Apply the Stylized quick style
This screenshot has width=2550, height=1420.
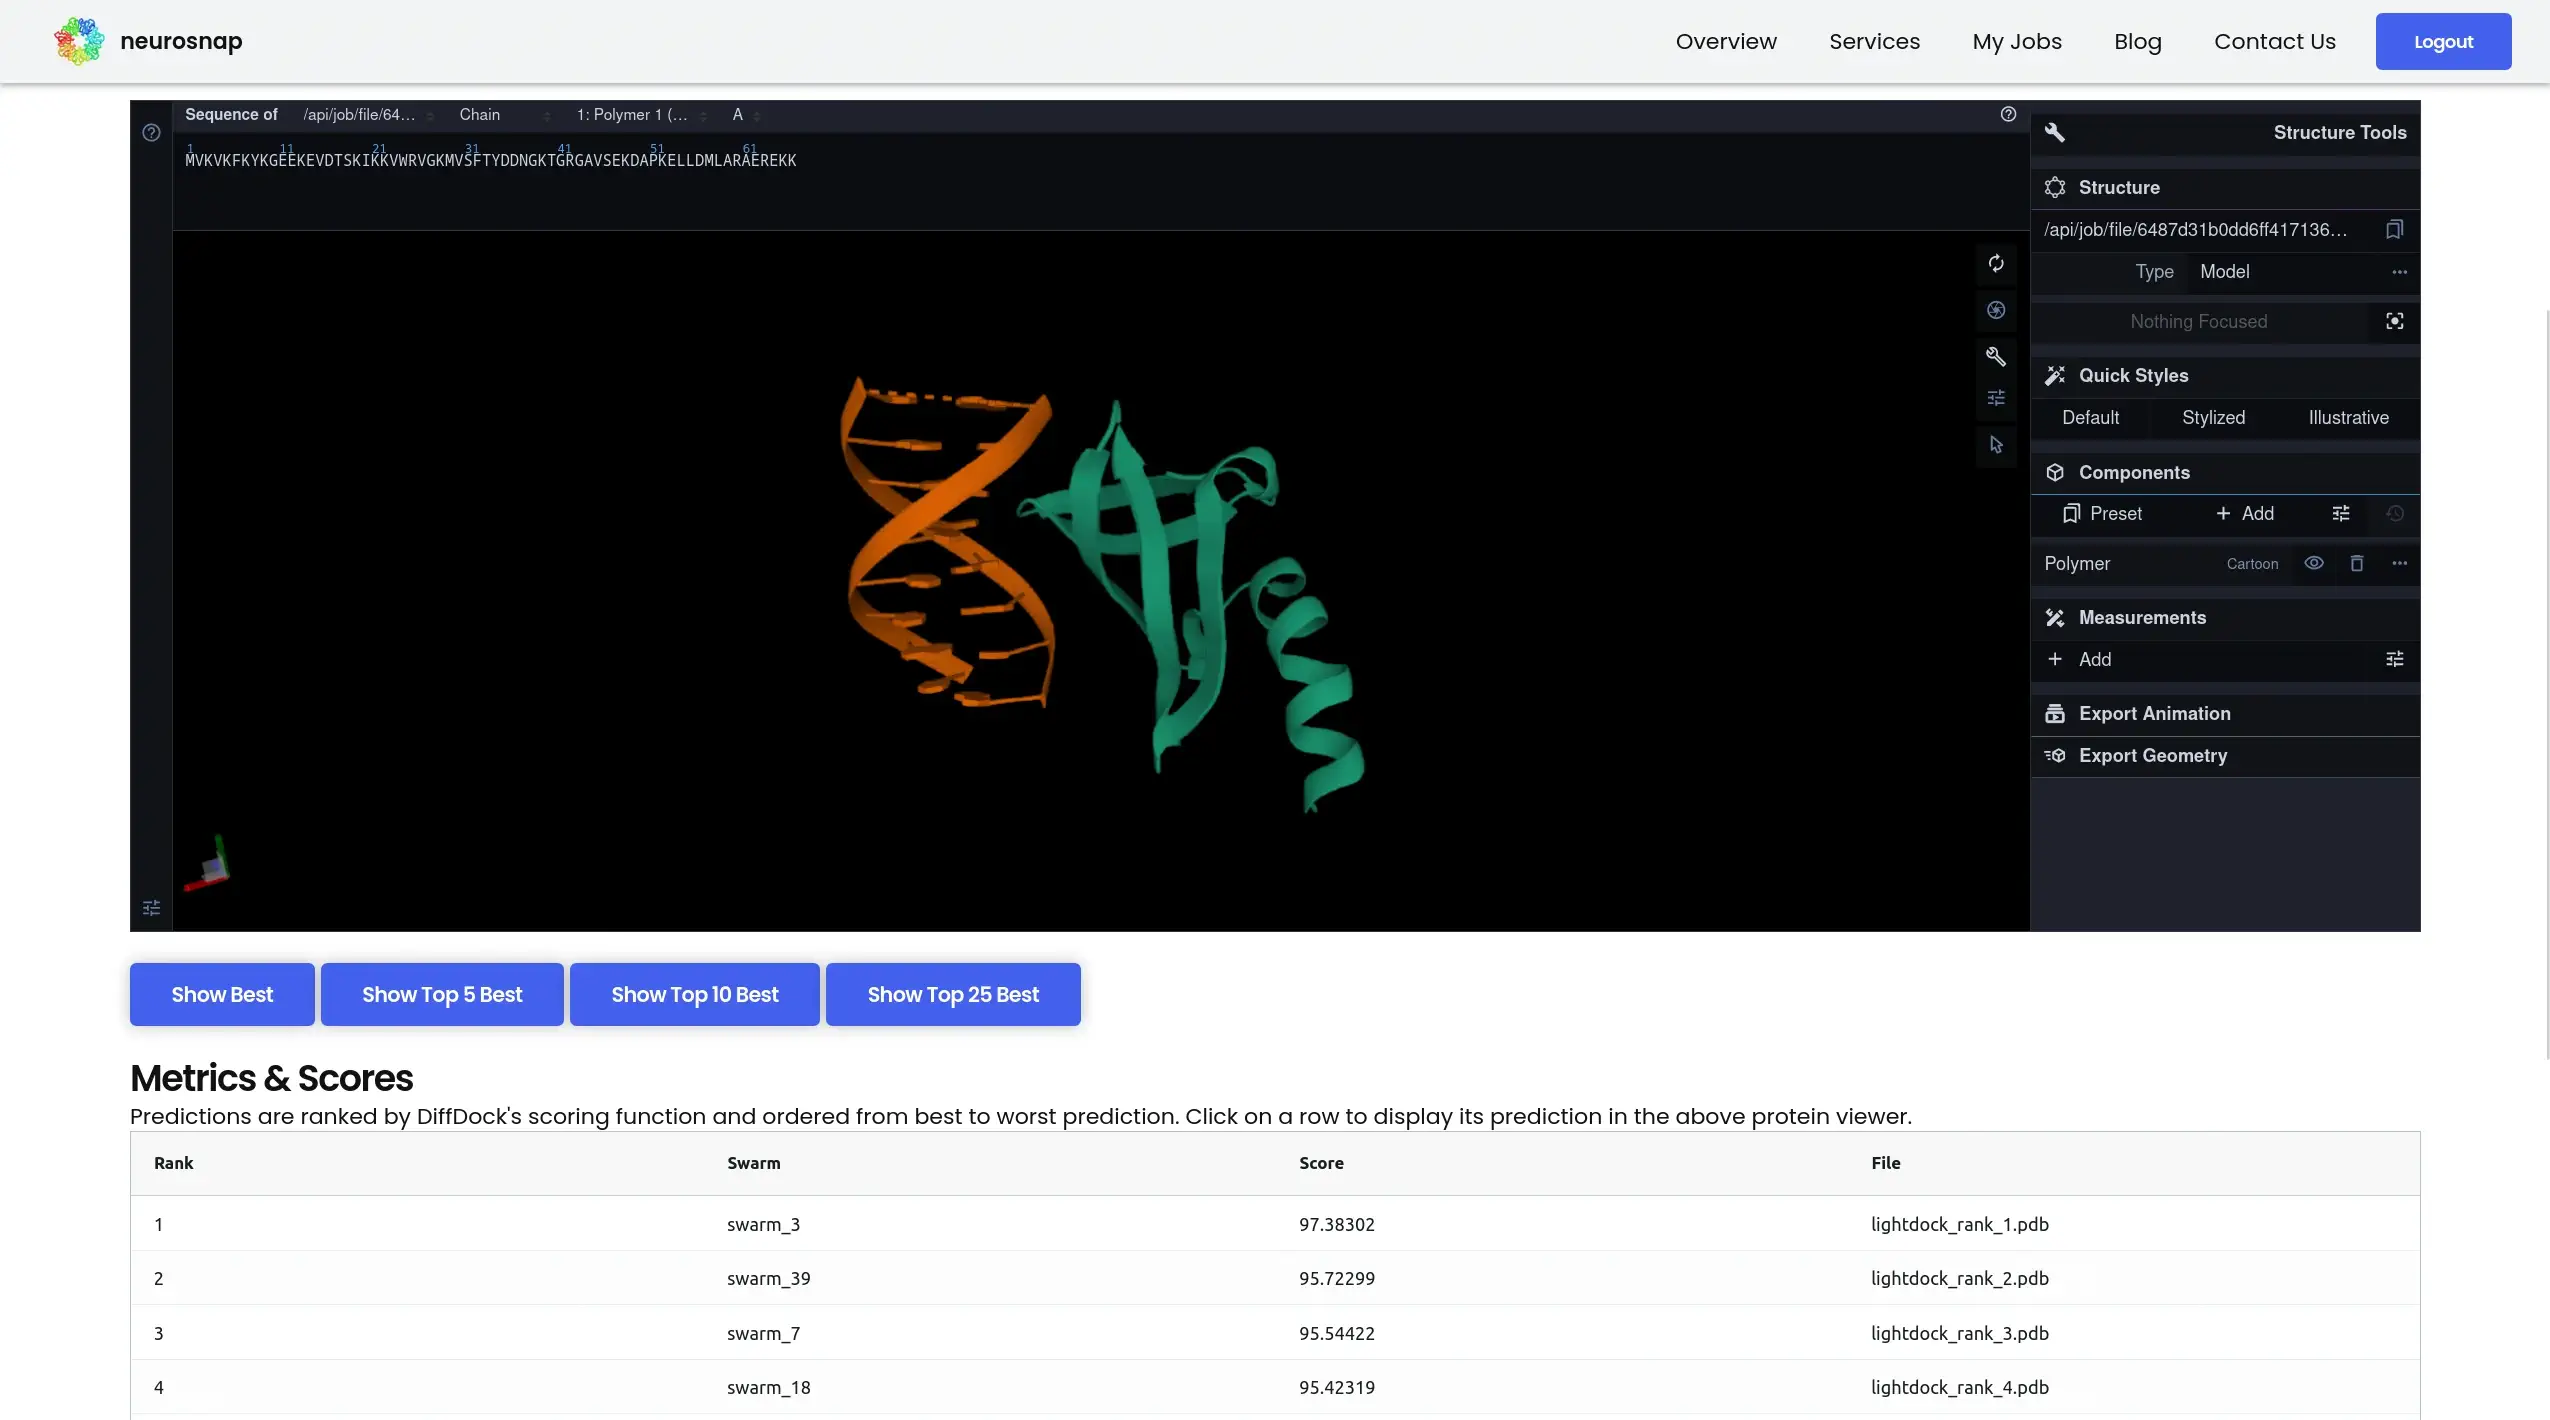tap(2213, 418)
